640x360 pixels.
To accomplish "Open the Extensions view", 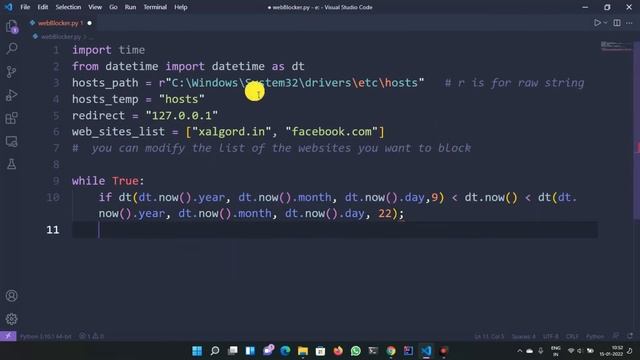I will coord(11,118).
